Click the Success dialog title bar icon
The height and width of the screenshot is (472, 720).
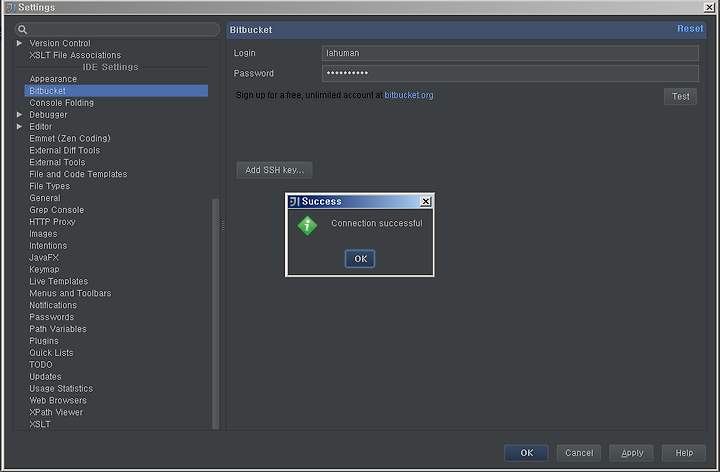294,201
